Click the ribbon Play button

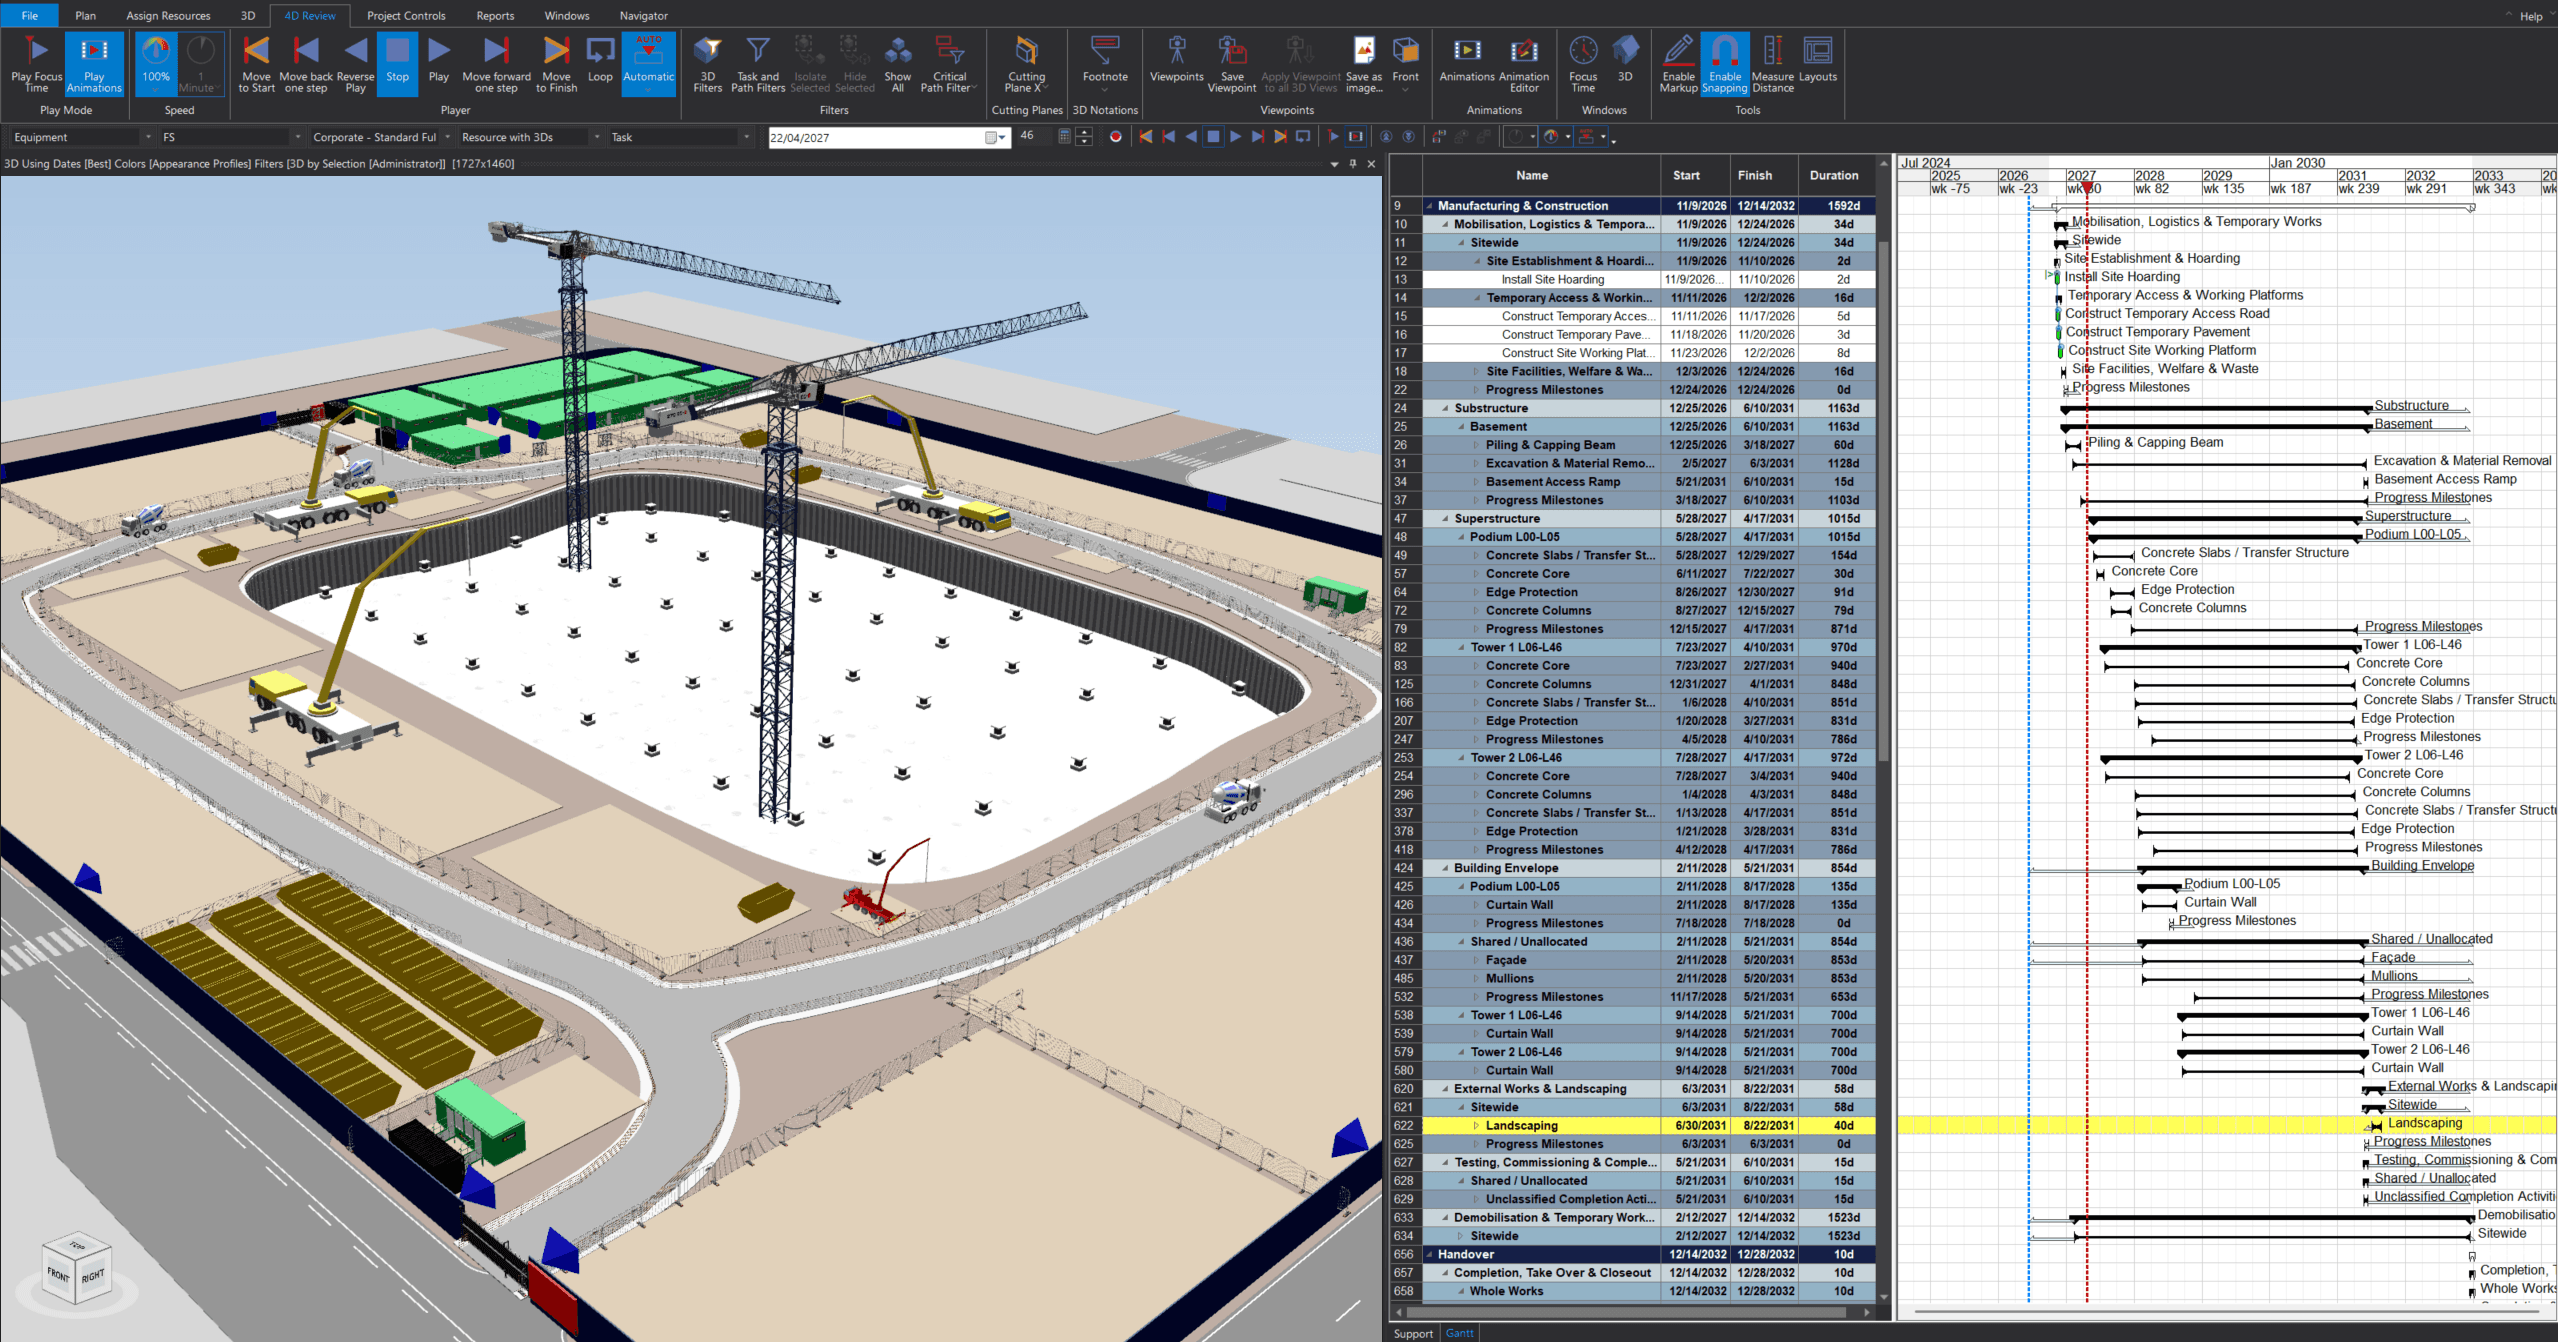439,64
